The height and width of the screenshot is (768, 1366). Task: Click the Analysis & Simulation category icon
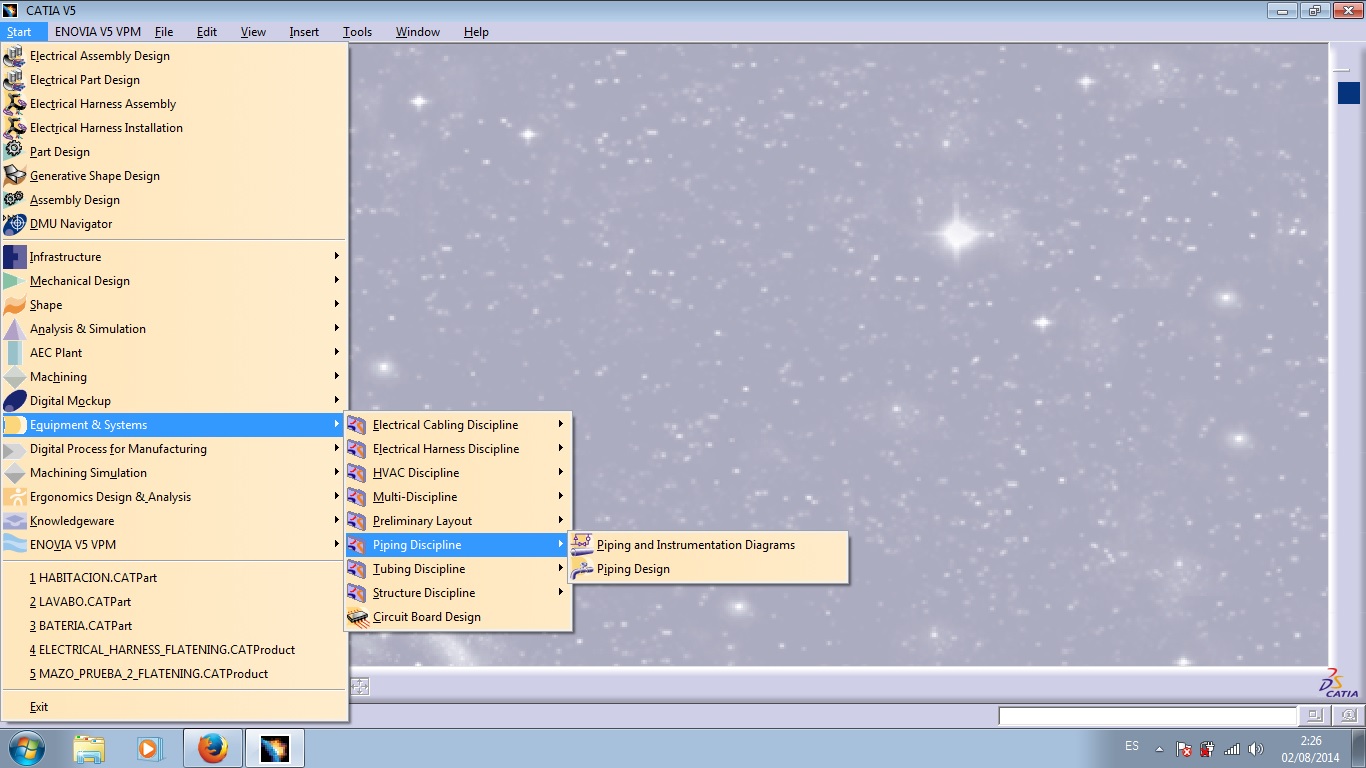pos(14,329)
